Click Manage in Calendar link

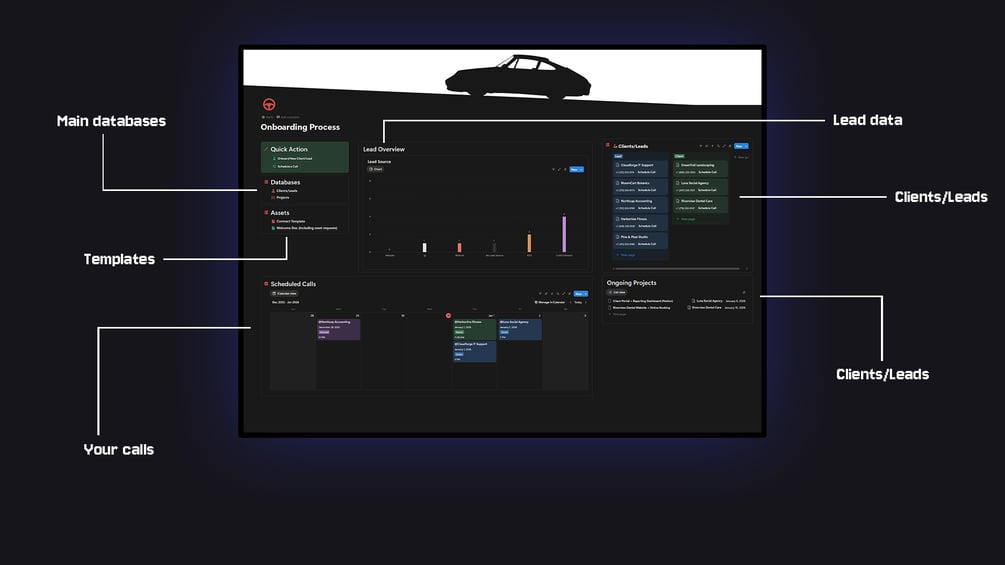point(550,302)
